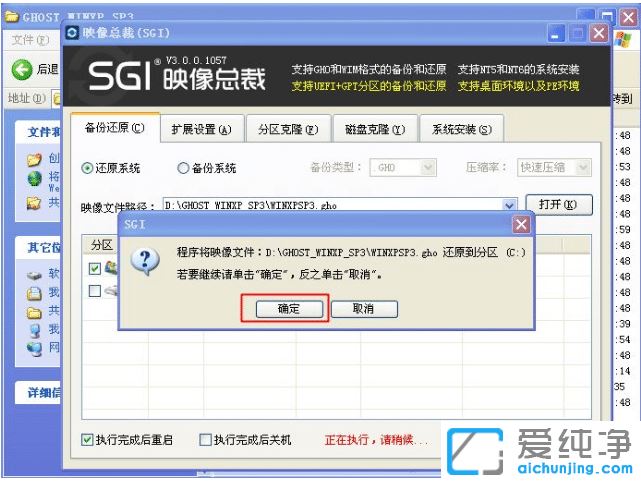Click the drive icon under 其它位置 sidebar
Viewport: 641px width, 481px height.
tap(34, 275)
